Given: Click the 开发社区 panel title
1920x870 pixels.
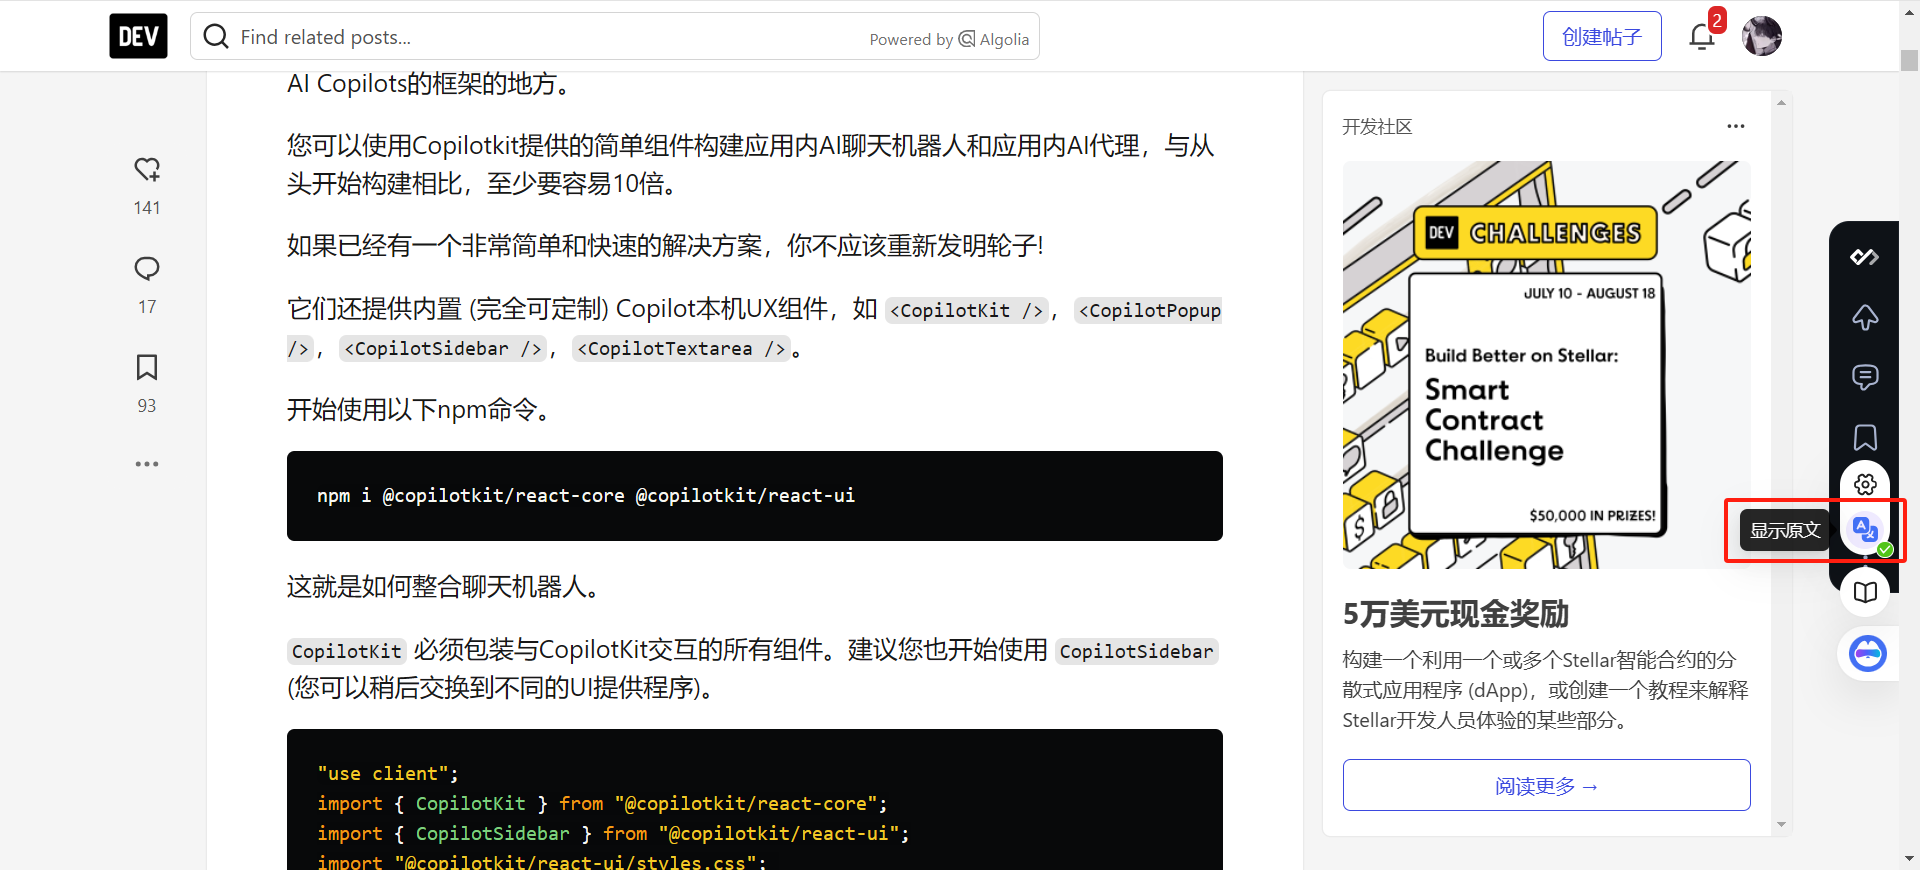Looking at the screenshot, I should [1377, 127].
